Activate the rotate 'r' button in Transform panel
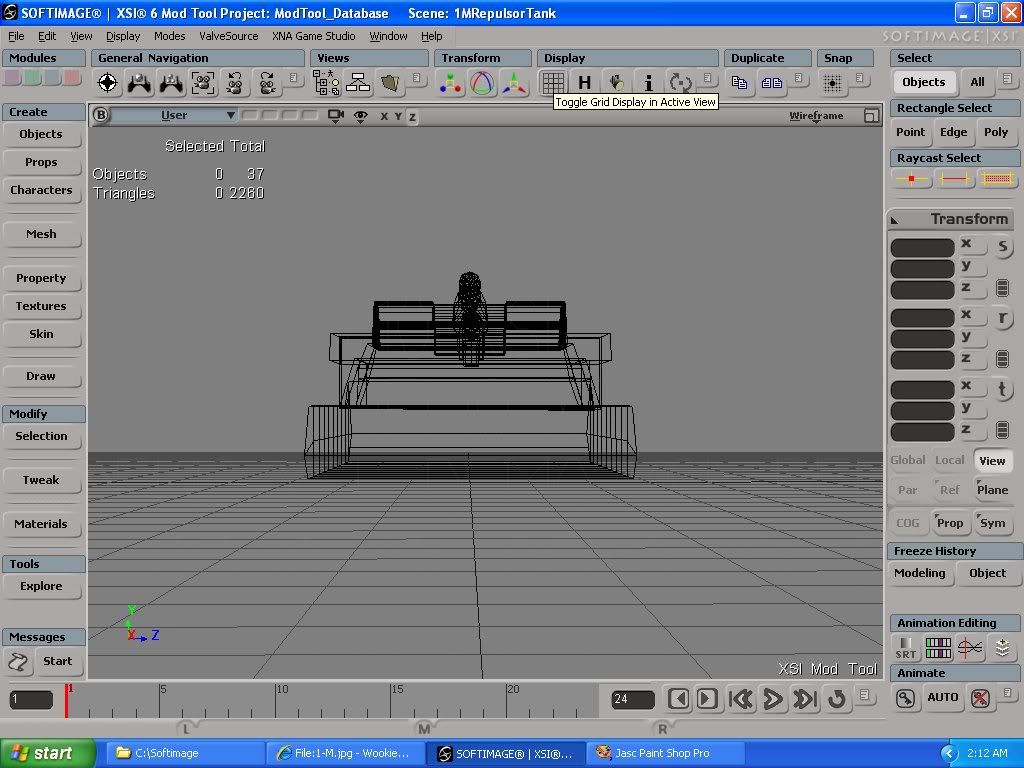 pos(1002,318)
